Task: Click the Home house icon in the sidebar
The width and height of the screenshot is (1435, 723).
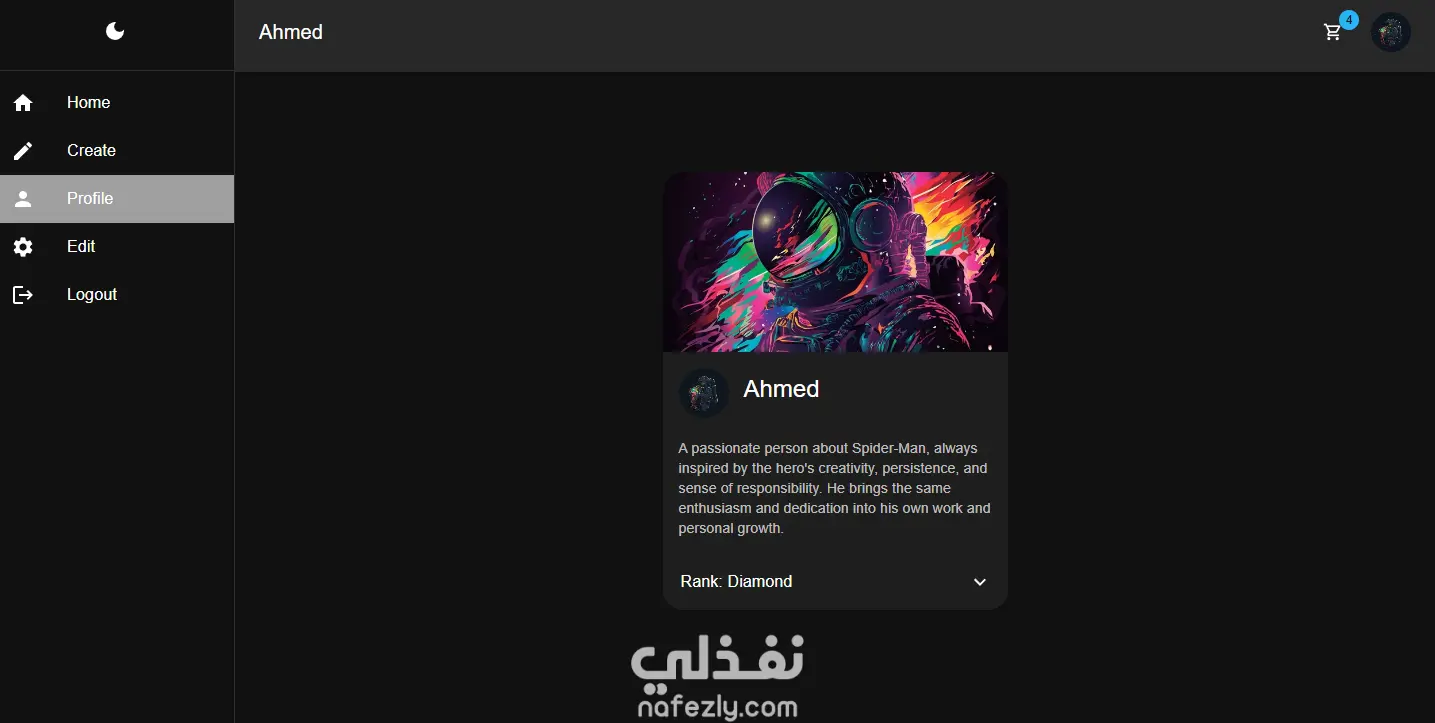Action: point(23,102)
